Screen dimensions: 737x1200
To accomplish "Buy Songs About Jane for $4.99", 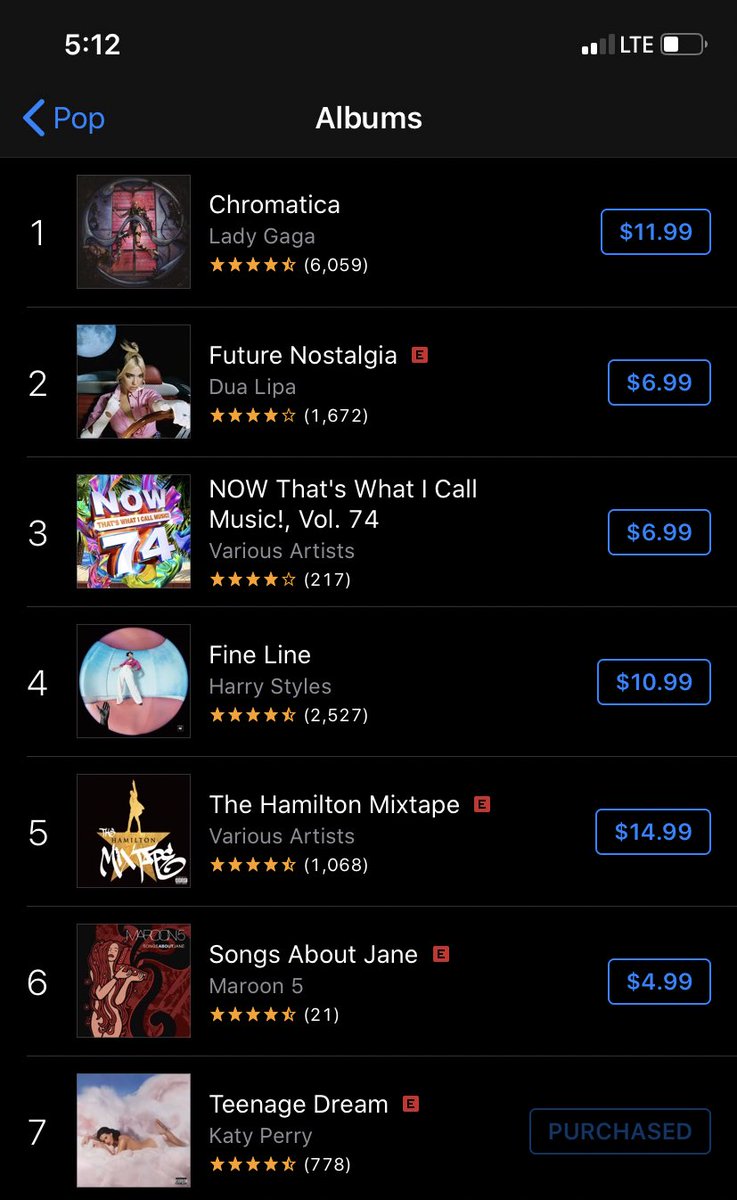I will coord(659,982).
